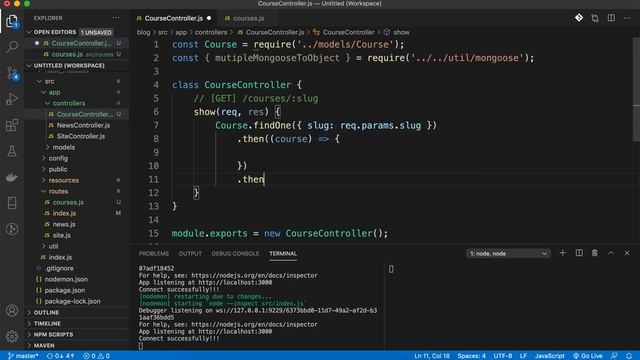The width and height of the screenshot is (640, 360).
Task: Change Spaces: 4 indentation setting
Action: point(471,356)
